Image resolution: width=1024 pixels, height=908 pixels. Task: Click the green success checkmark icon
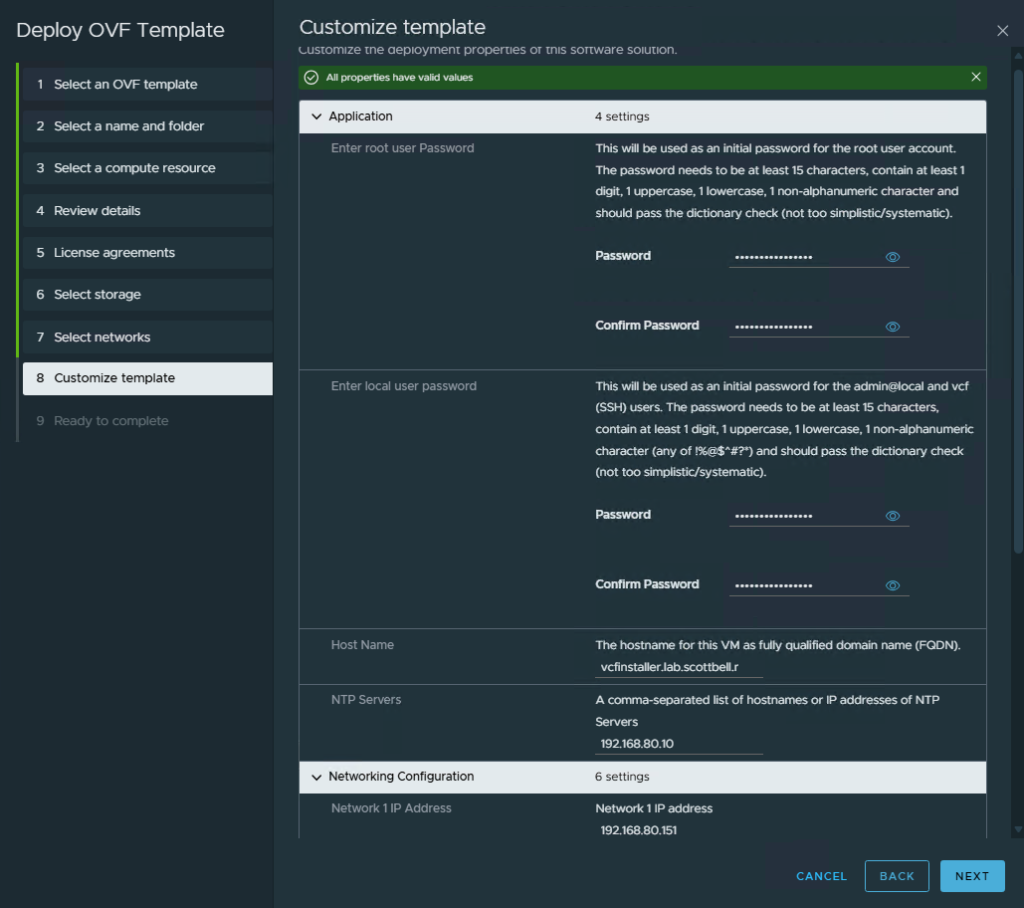311,77
